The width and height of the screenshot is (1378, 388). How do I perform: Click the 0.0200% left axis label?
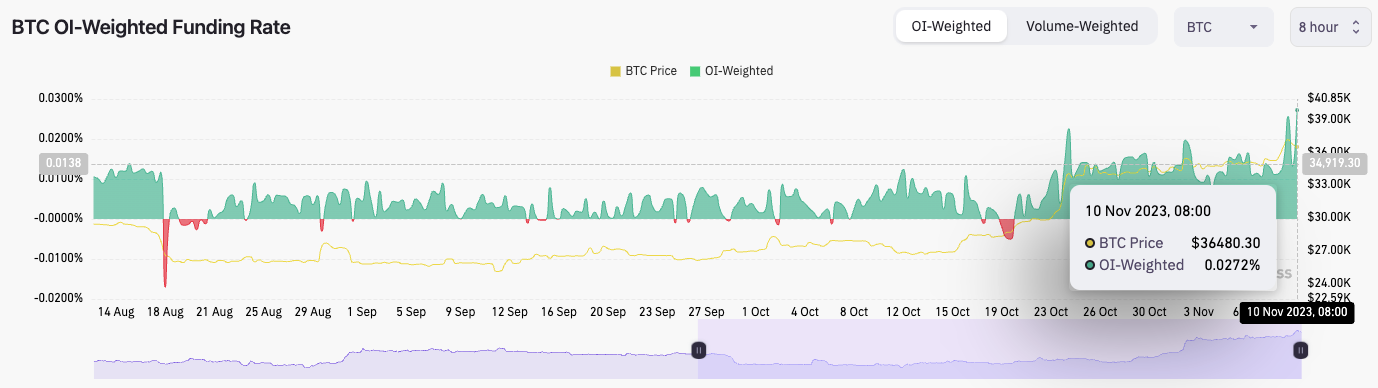point(60,138)
